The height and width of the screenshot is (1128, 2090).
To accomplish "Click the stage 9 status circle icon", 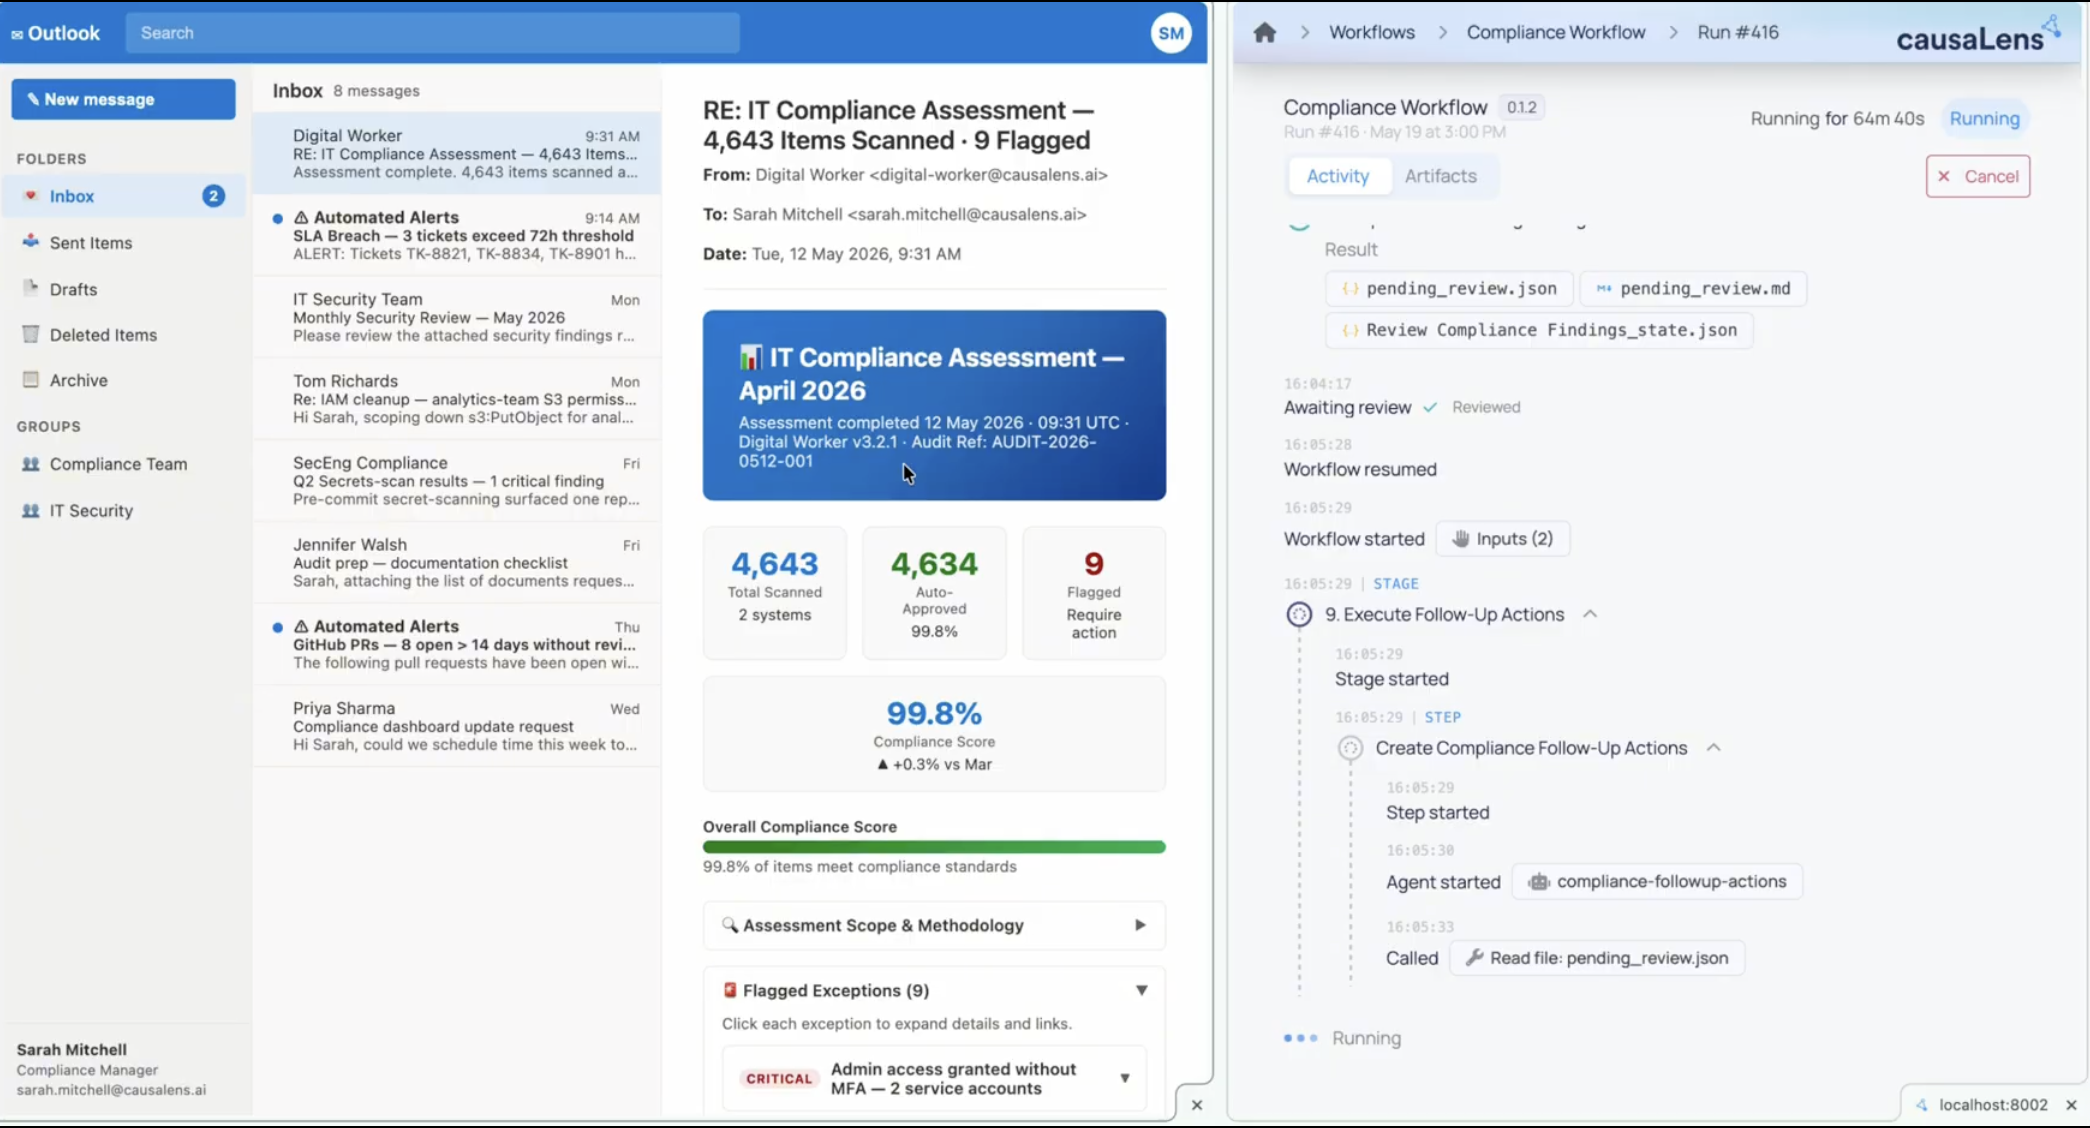I will pos(1299,614).
